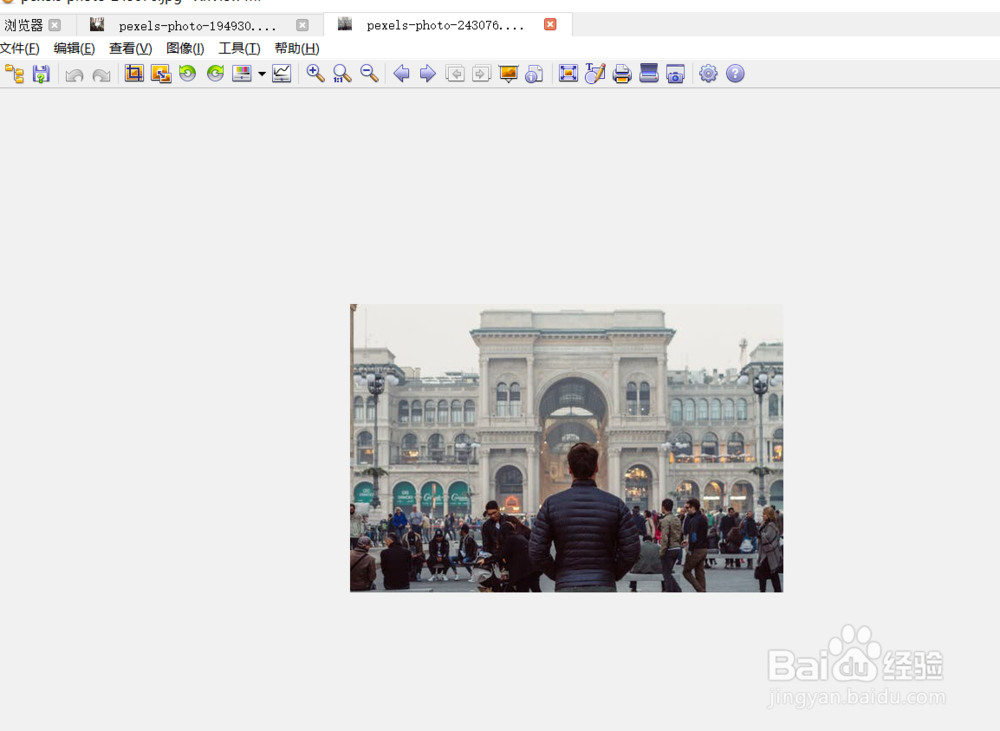The width and height of the screenshot is (1000, 731).
Task: Open the Help question mark icon
Action: coord(735,73)
